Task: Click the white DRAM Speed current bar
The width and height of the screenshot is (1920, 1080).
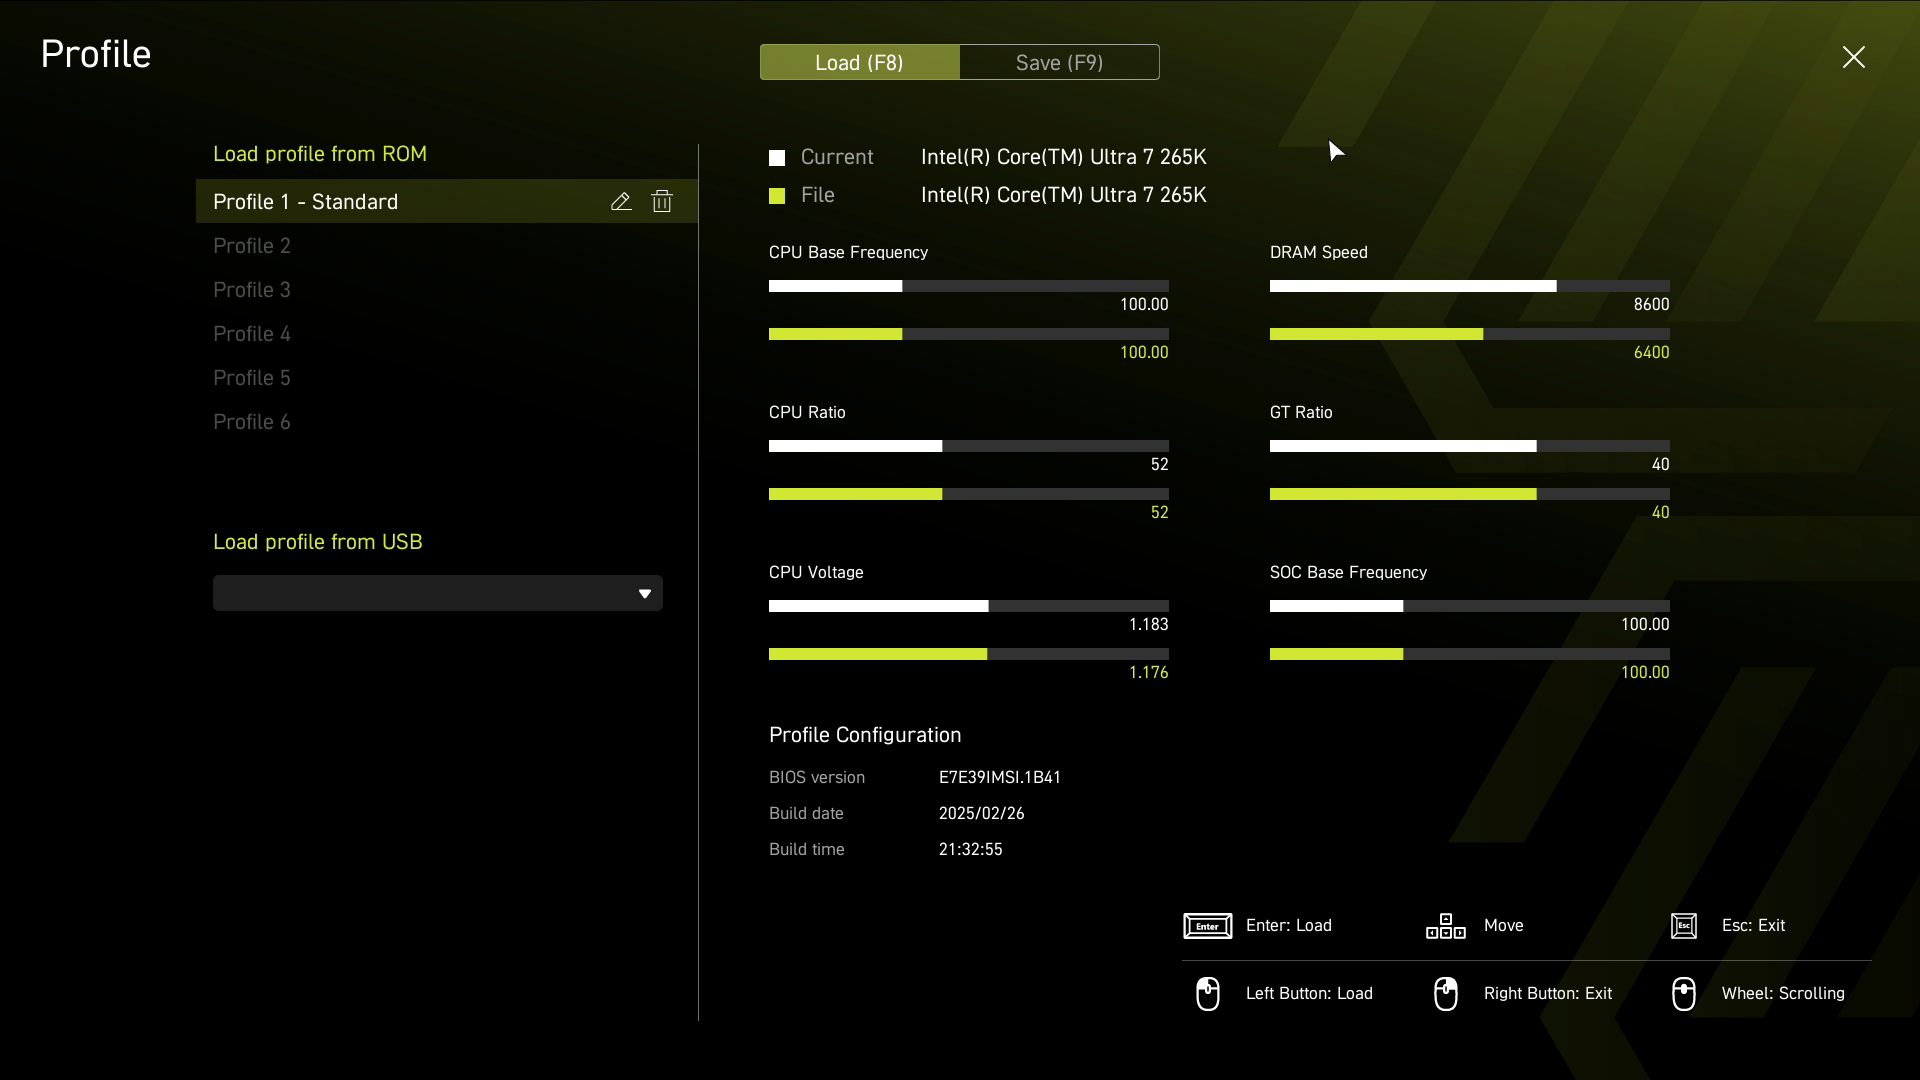Action: [x=1412, y=286]
